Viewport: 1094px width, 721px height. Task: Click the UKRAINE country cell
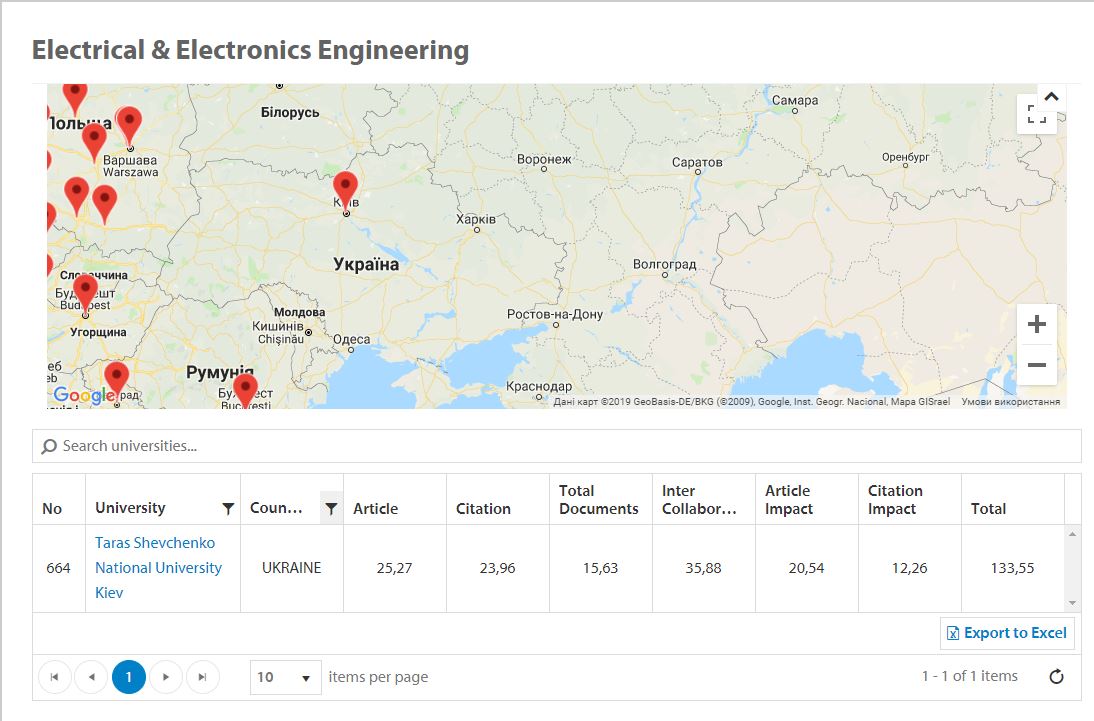pyautogui.click(x=292, y=568)
